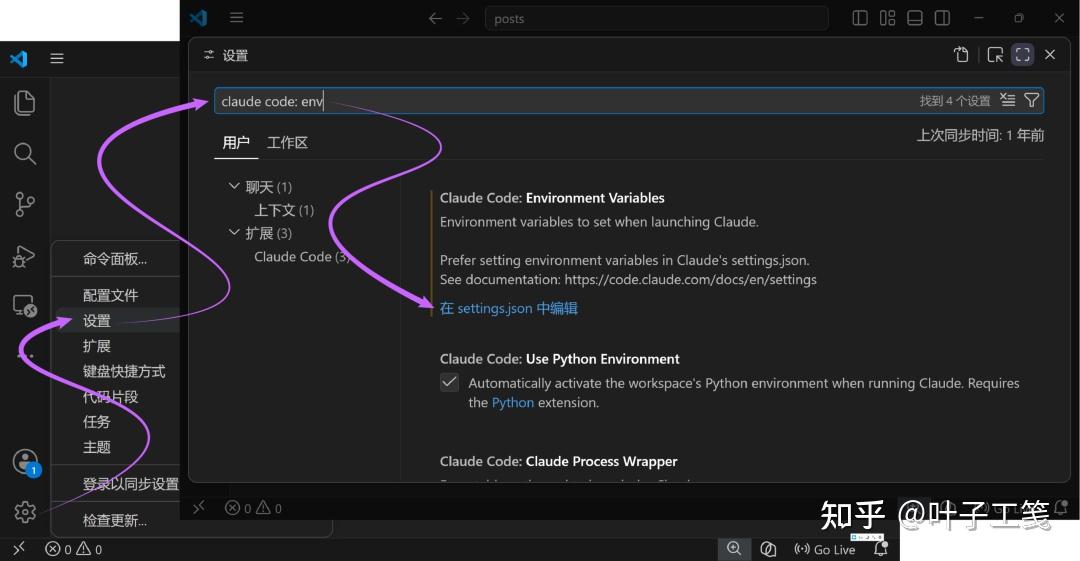The height and width of the screenshot is (561, 1080).
Task: Open hamburger menu in right window
Action: pyautogui.click(x=236, y=18)
